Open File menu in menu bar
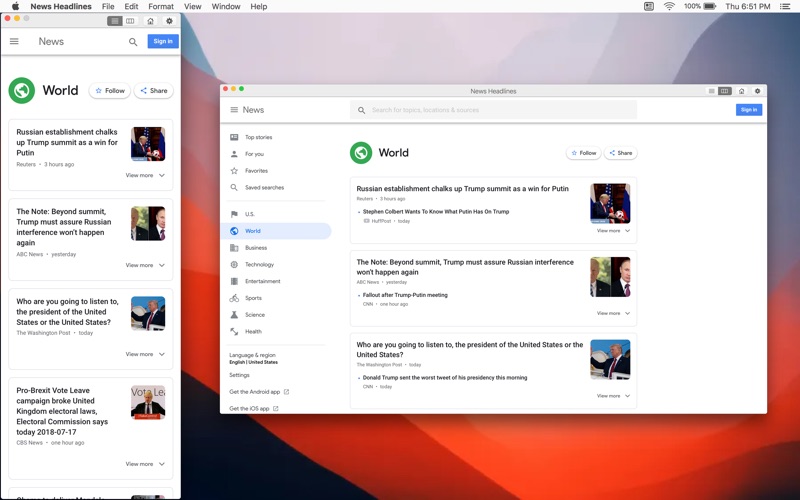800x500 pixels. [108, 7]
